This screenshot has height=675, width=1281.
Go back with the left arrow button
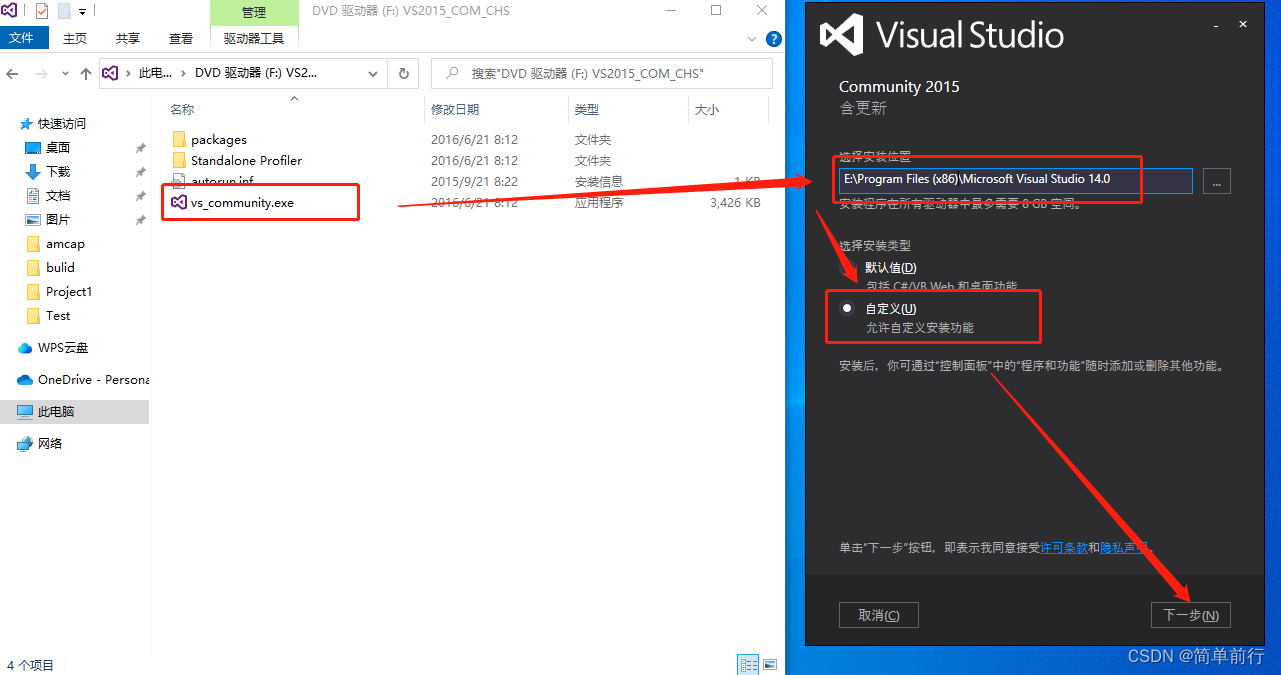click(14, 74)
